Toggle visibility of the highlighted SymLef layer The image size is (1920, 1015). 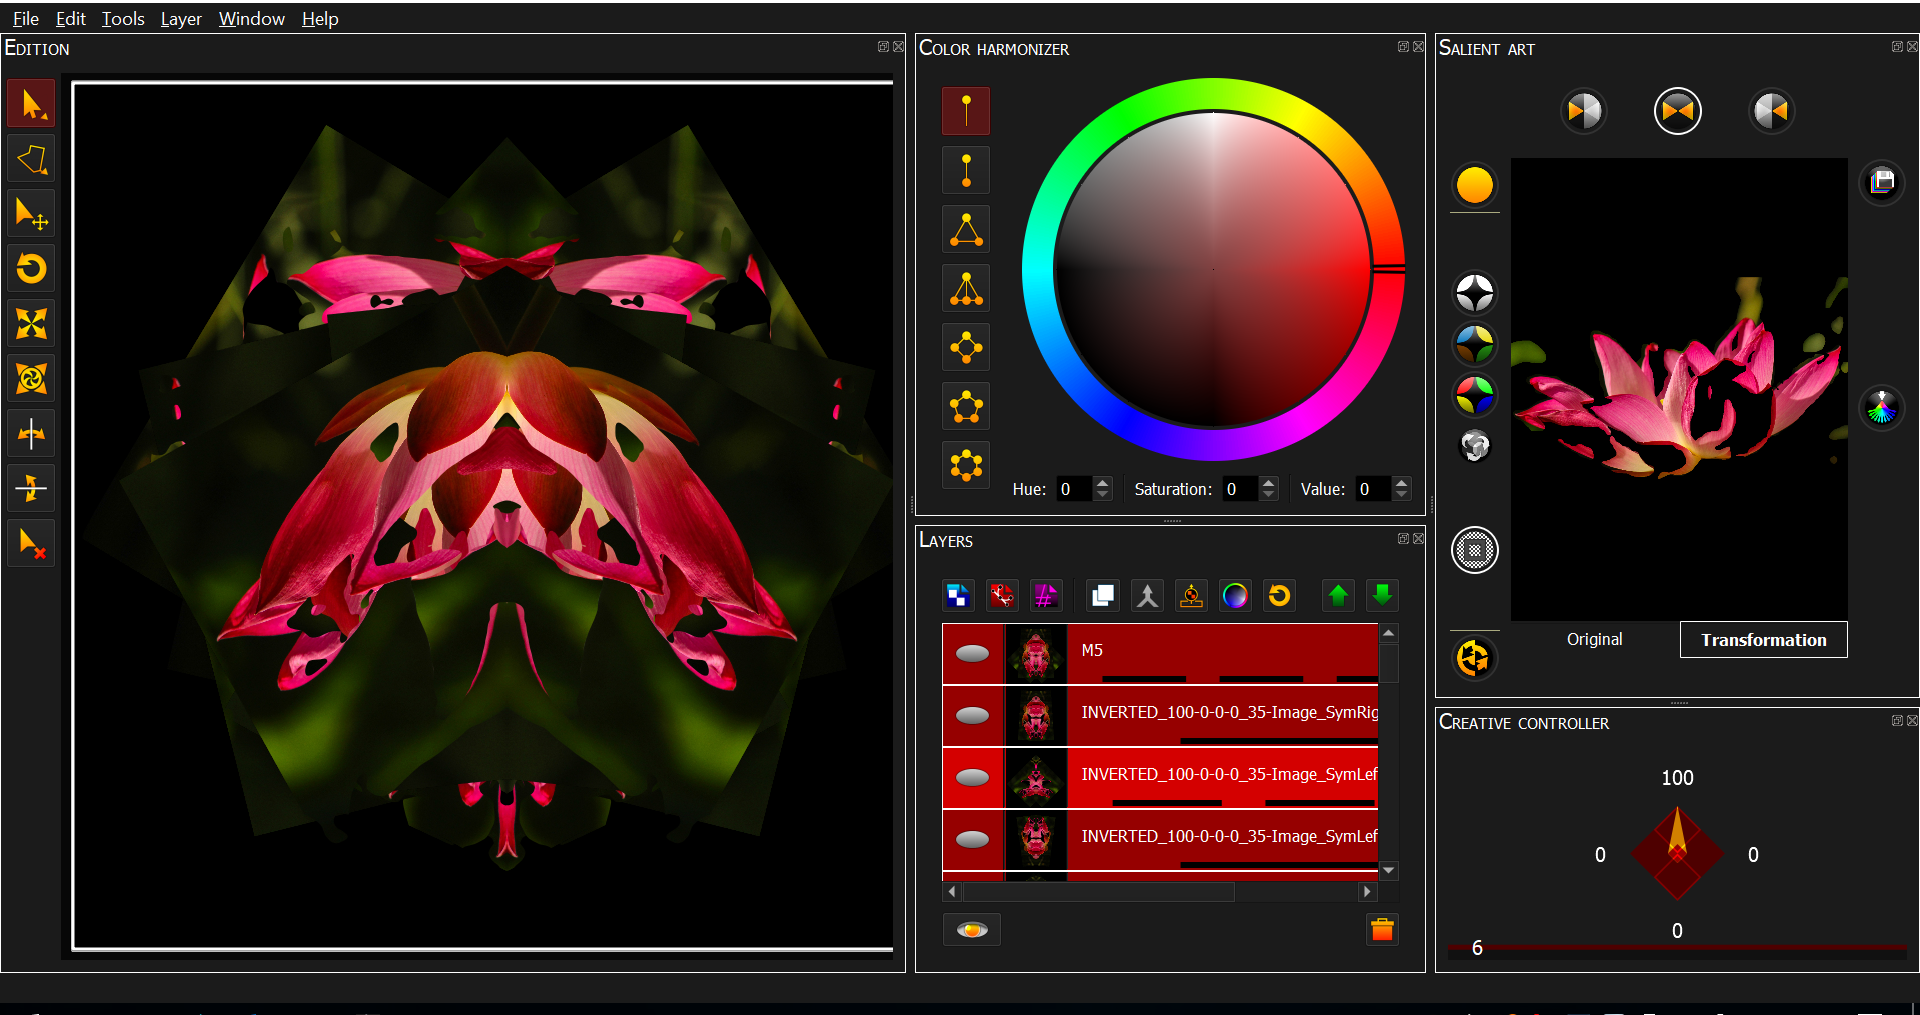click(972, 777)
